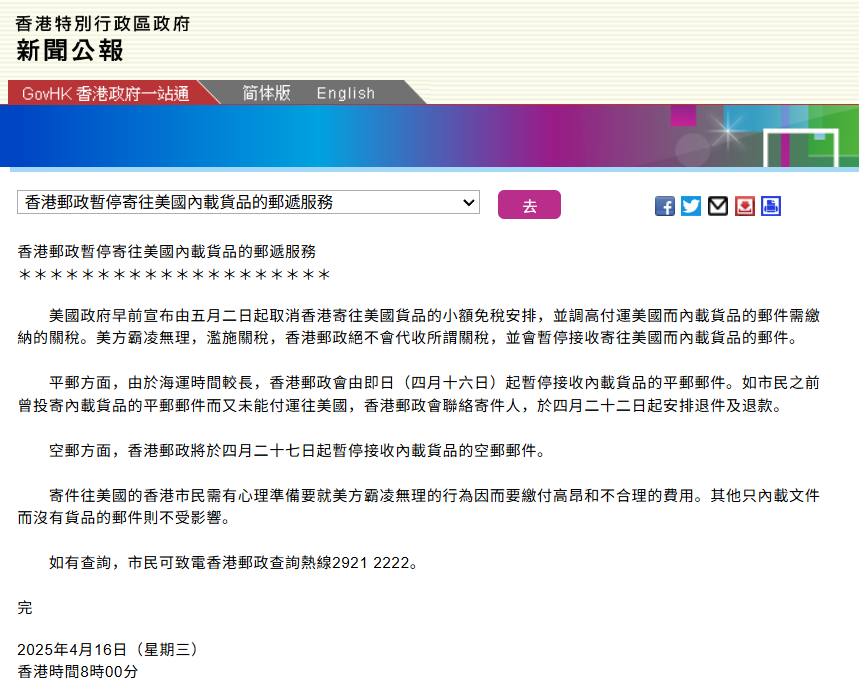The image size is (859, 688).
Task: Share this article via Twitter icon
Action: tap(691, 206)
